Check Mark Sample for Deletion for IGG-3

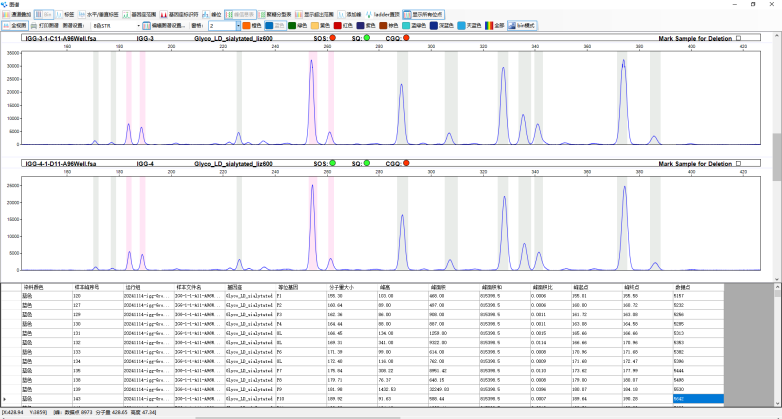pos(739,39)
